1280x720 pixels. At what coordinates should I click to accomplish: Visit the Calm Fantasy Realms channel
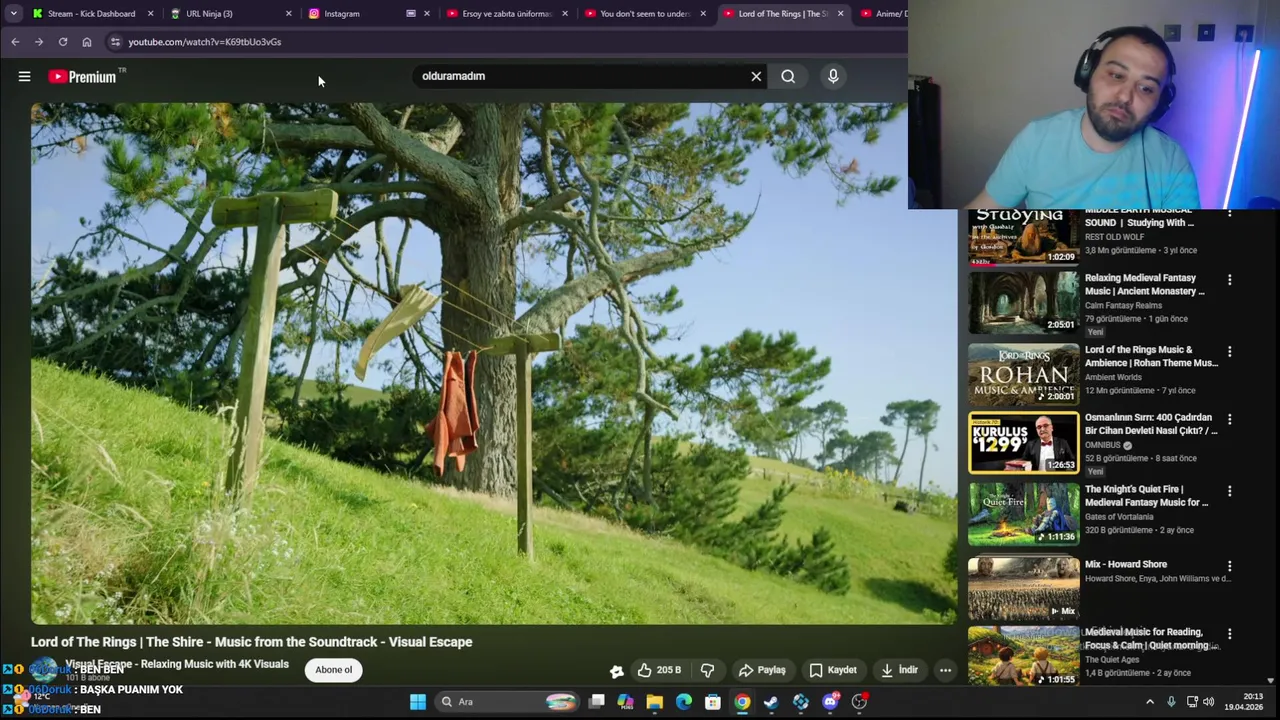1123,305
